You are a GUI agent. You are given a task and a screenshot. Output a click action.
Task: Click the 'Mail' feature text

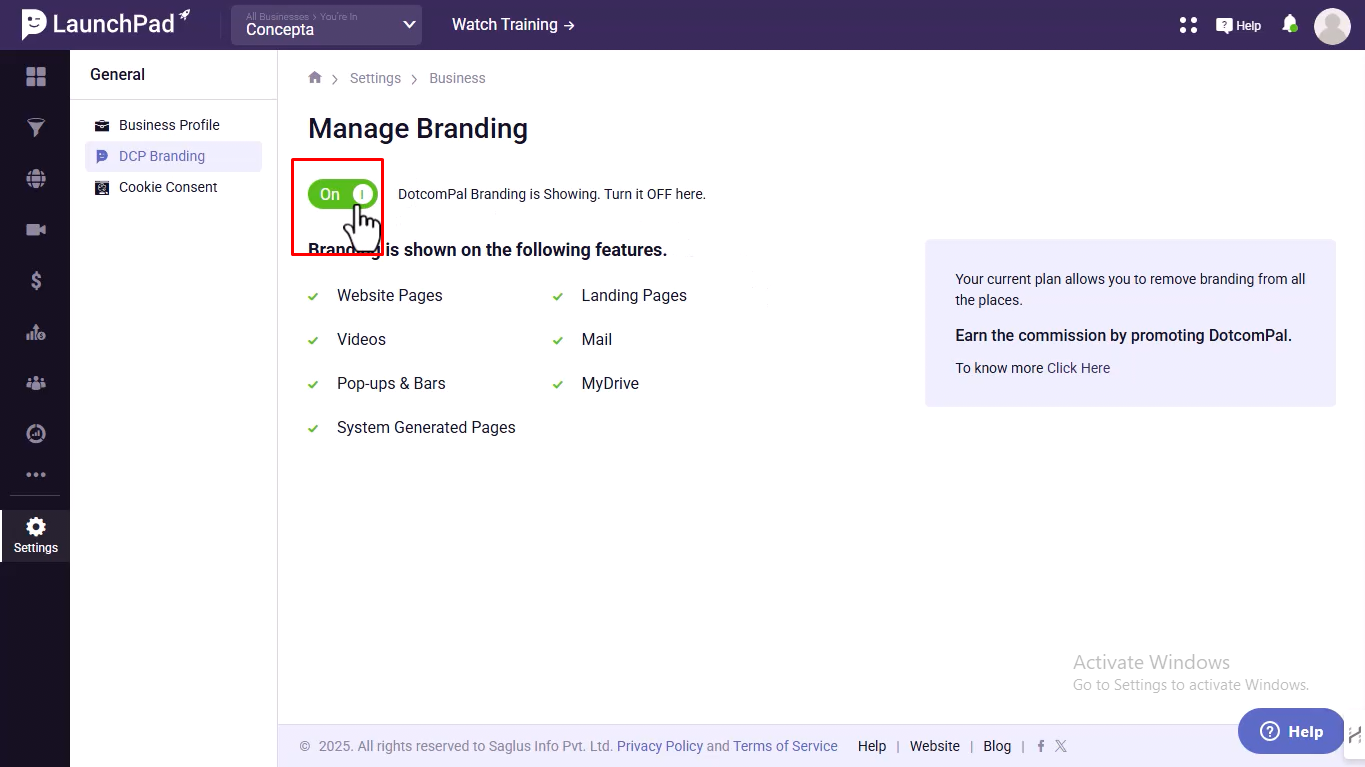[597, 340]
